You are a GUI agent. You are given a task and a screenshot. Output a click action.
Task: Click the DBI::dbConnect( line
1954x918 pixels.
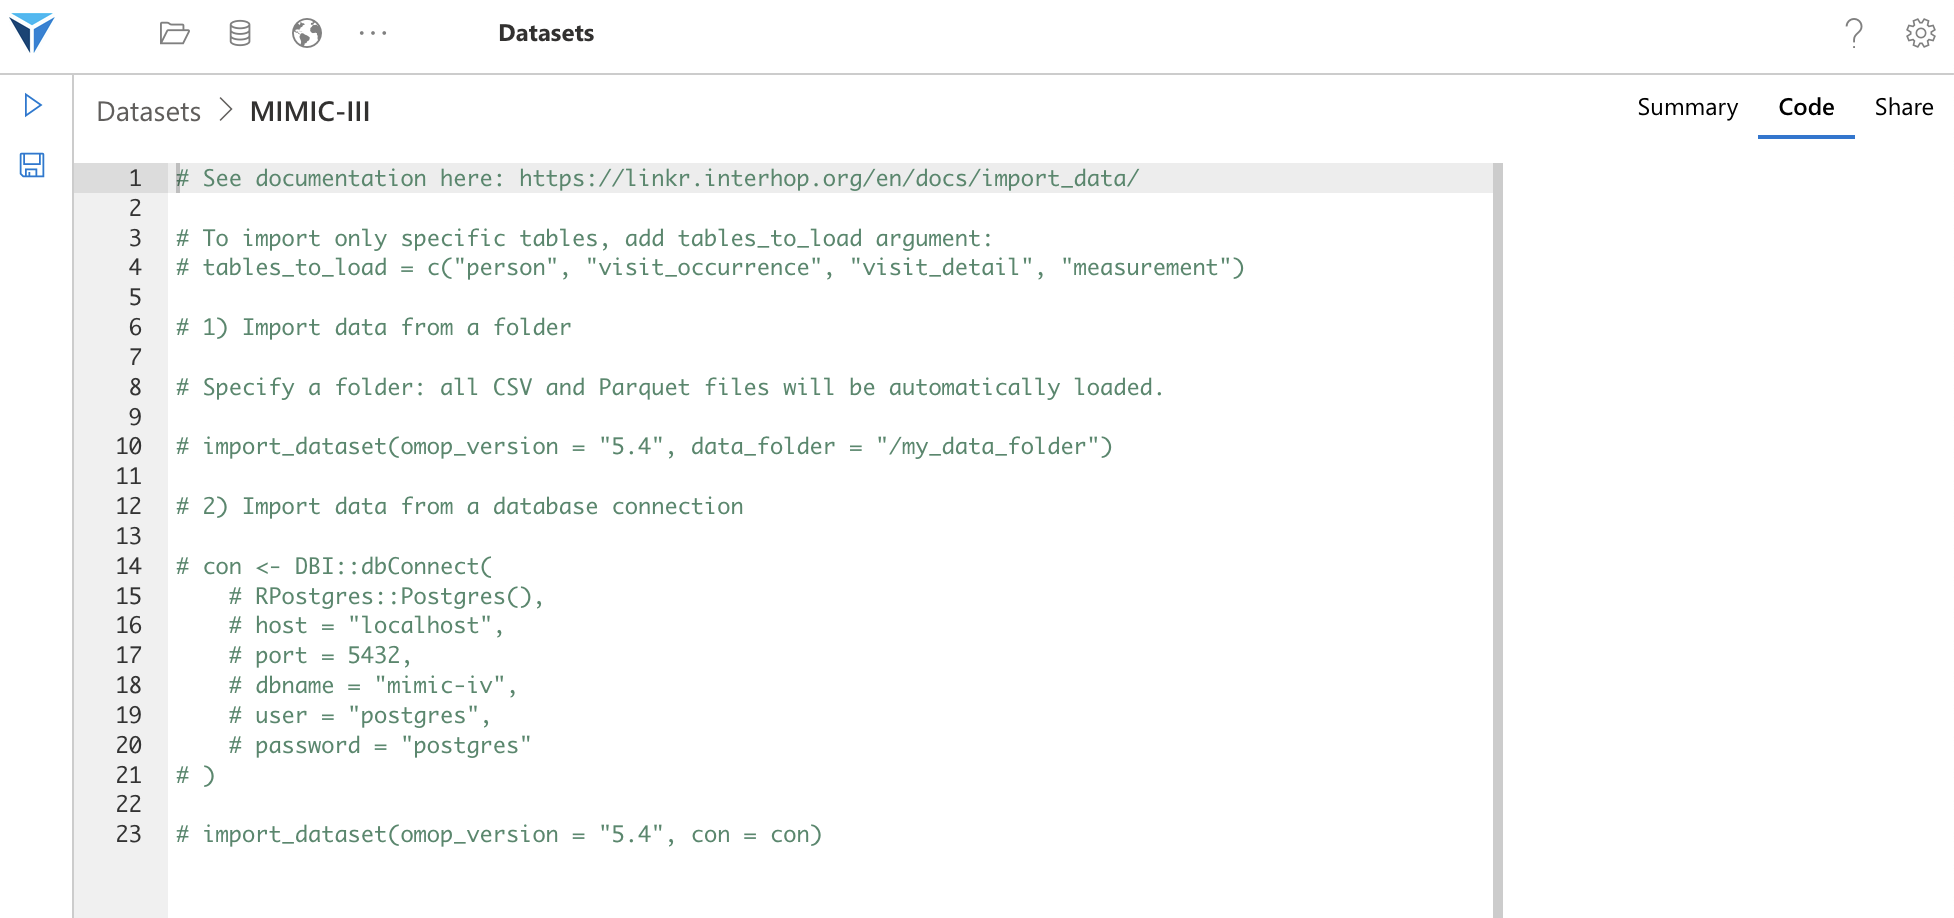(x=334, y=566)
